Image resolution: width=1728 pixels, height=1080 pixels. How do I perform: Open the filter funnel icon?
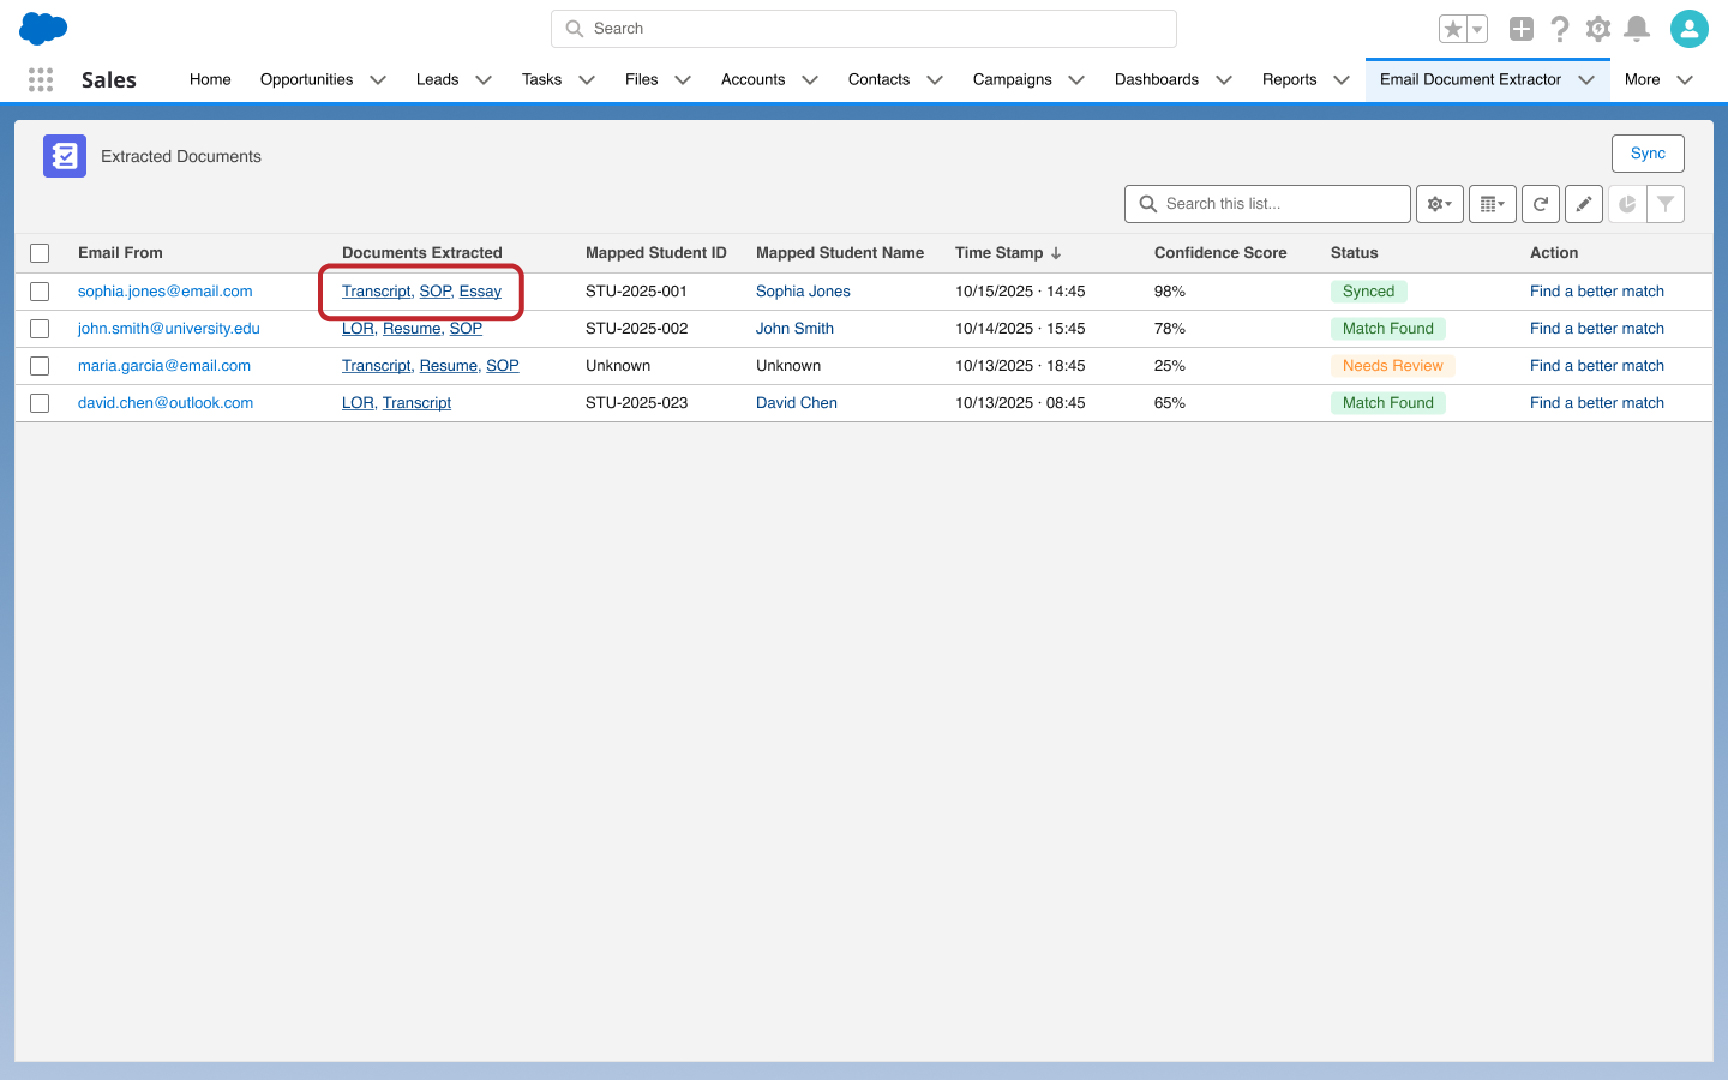click(1666, 204)
